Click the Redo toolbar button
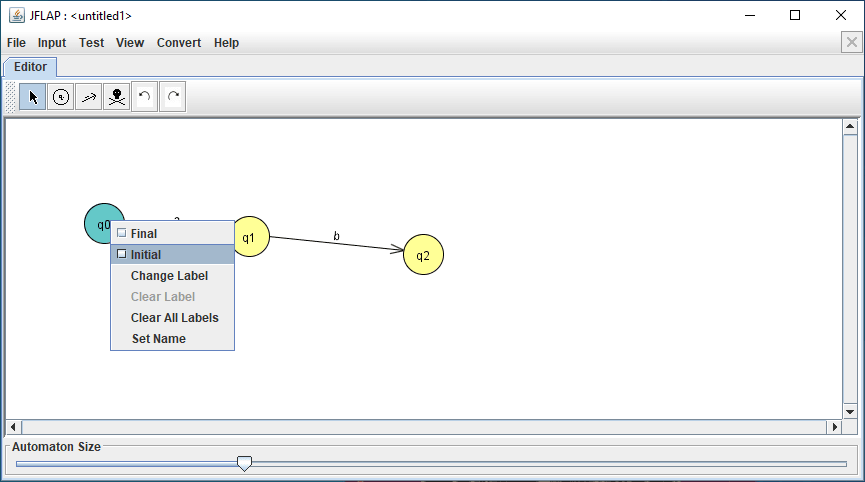The width and height of the screenshot is (865, 482). pos(173,97)
